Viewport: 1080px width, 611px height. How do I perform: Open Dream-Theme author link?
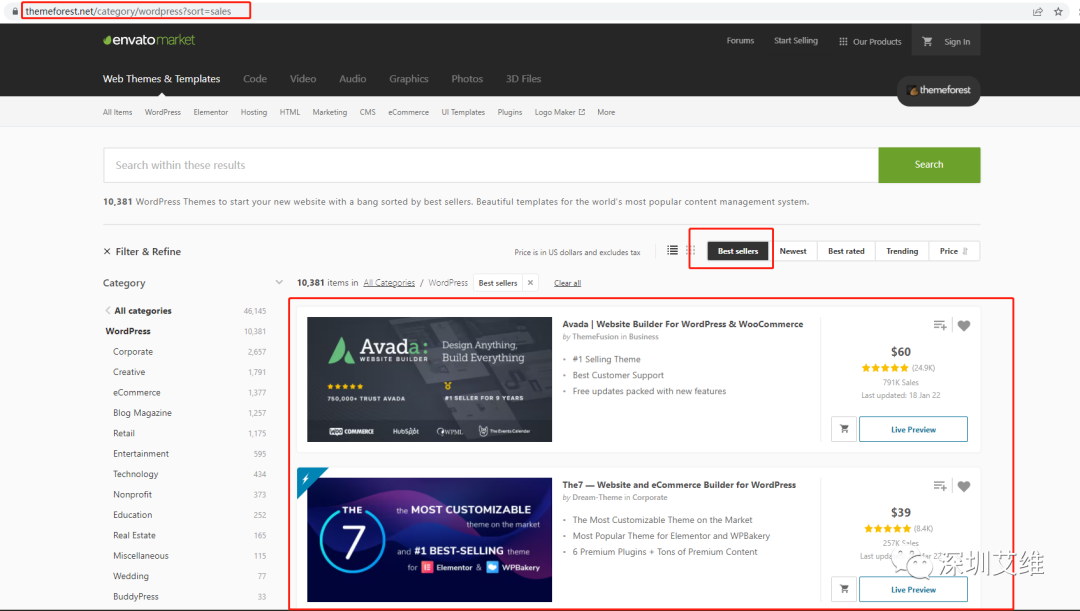coord(597,497)
